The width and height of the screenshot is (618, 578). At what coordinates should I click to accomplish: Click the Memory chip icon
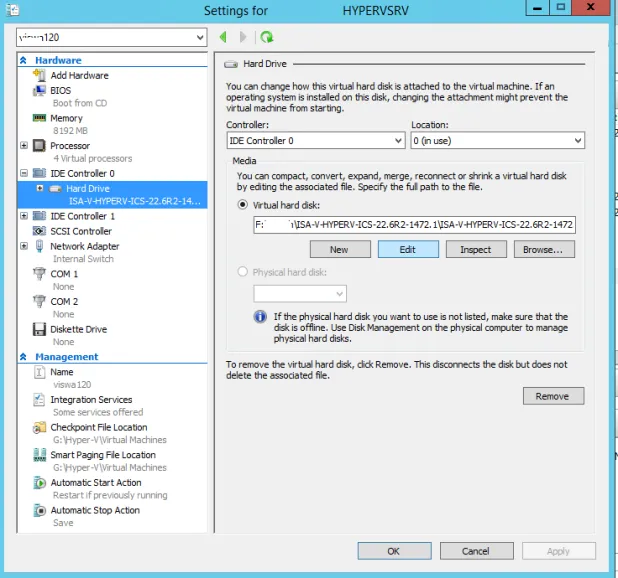point(39,118)
